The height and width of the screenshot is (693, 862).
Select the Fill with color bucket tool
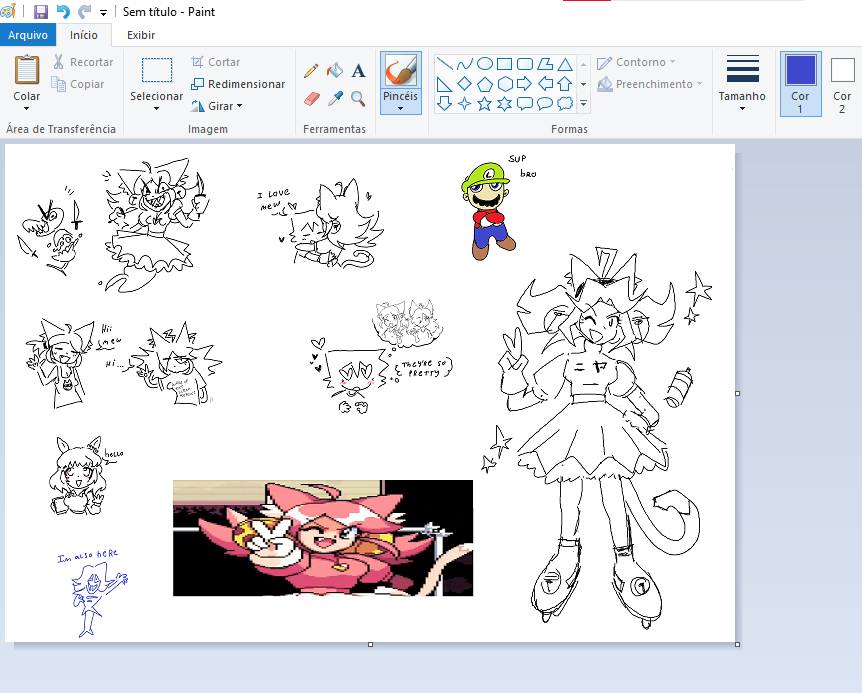click(x=334, y=70)
